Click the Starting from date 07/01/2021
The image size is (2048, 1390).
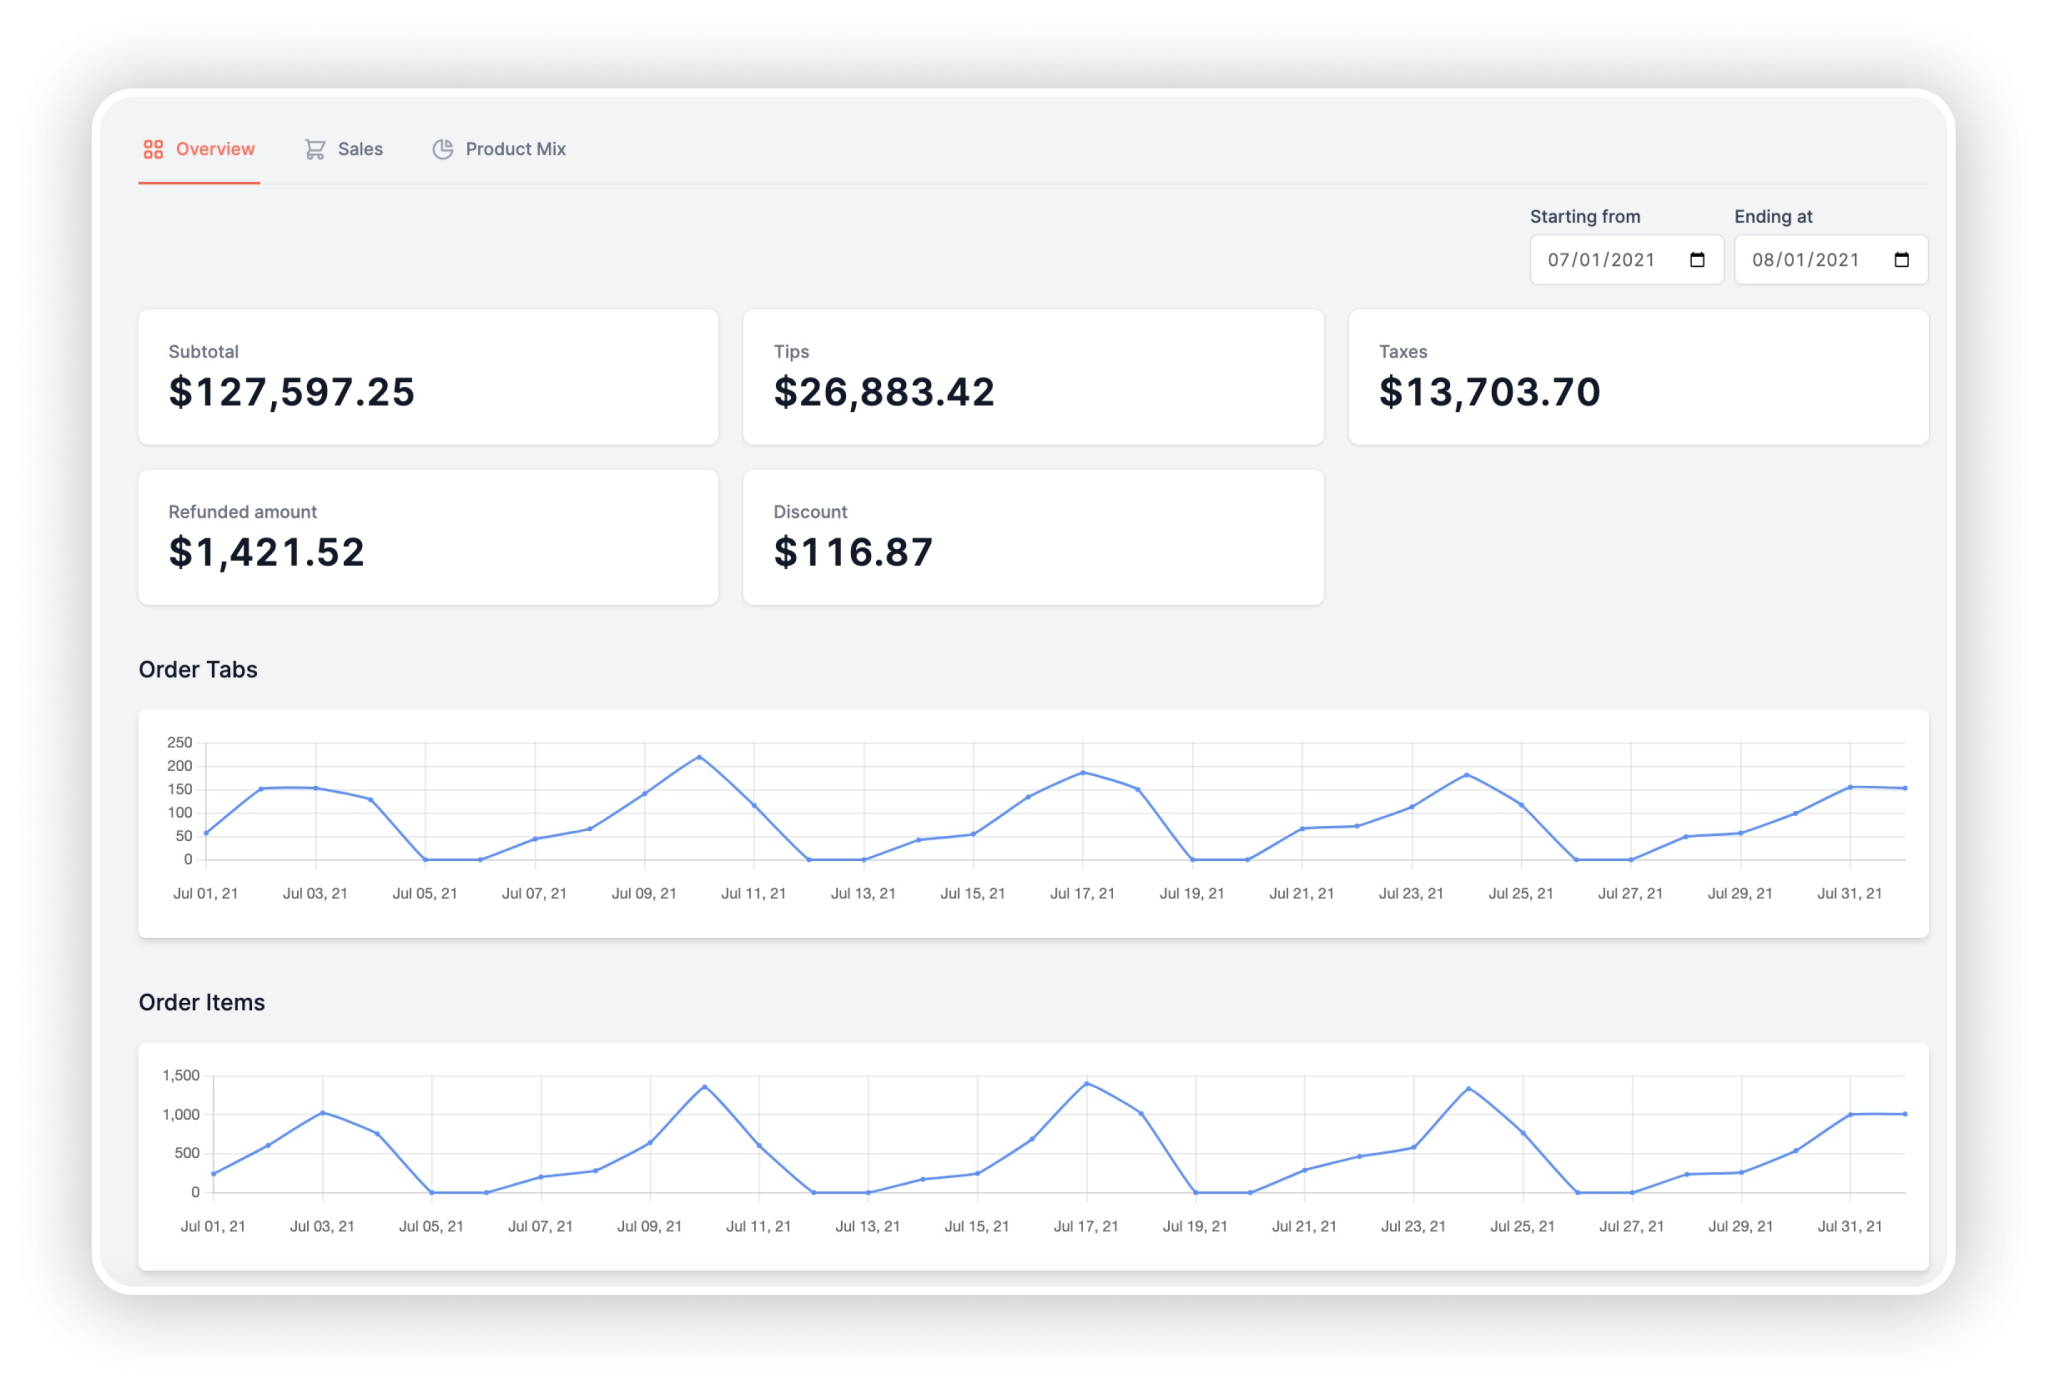coord(1601,260)
